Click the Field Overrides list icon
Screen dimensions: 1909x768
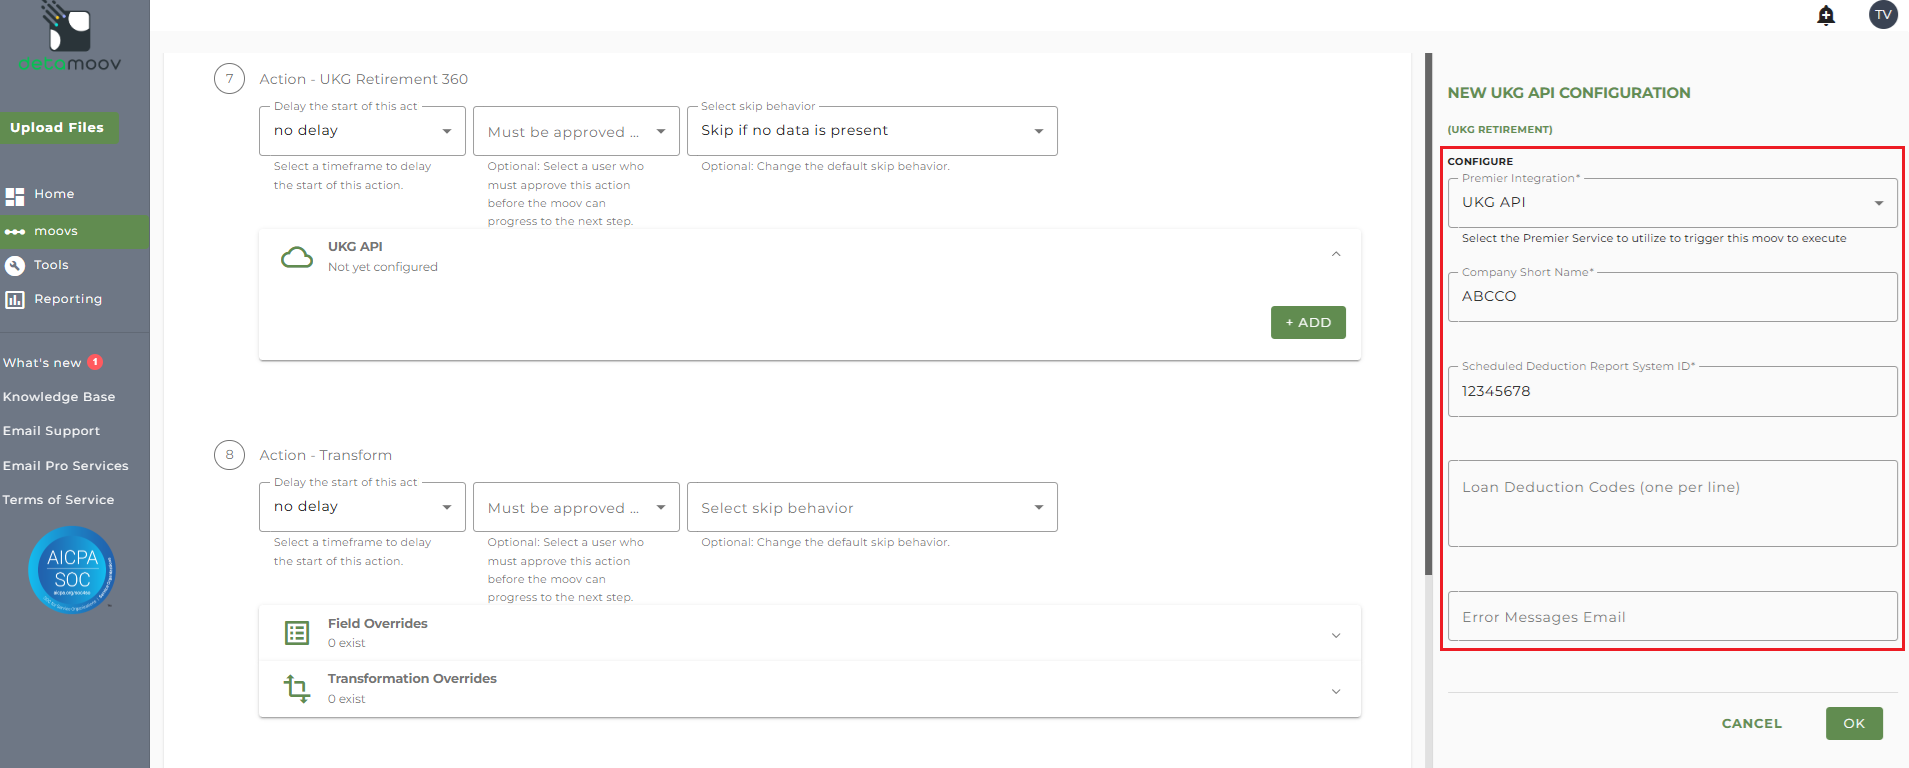coord(297,633)
